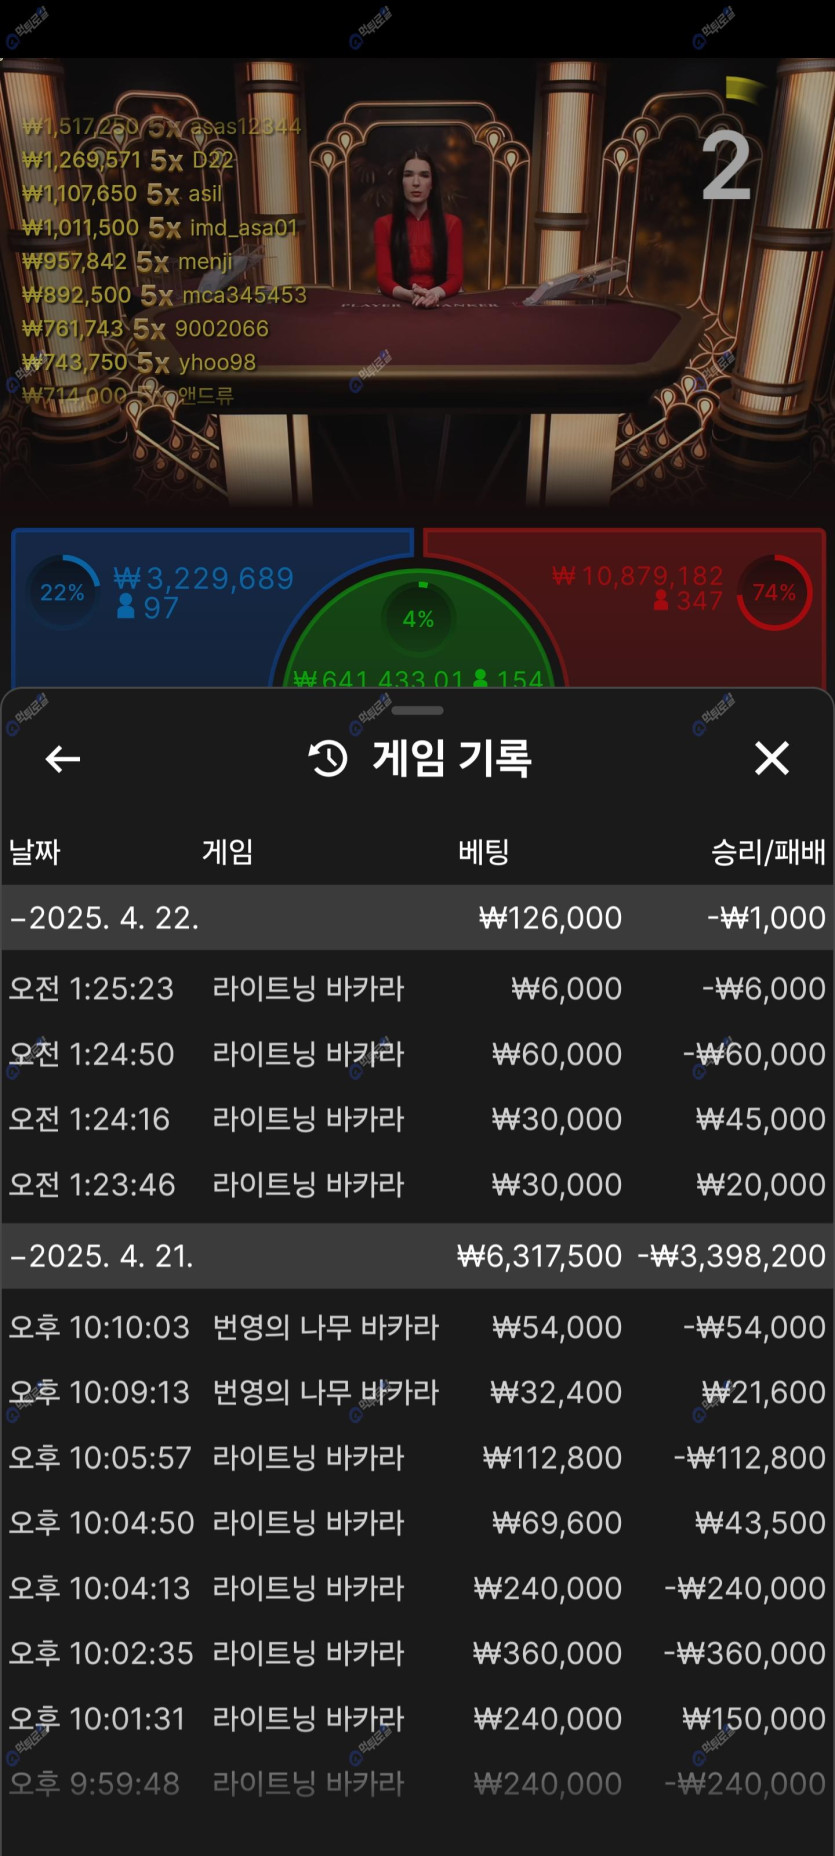
Task: Open the 오전 1:25:23 라이트닝 바카라 record
Action: pos(417,988)
